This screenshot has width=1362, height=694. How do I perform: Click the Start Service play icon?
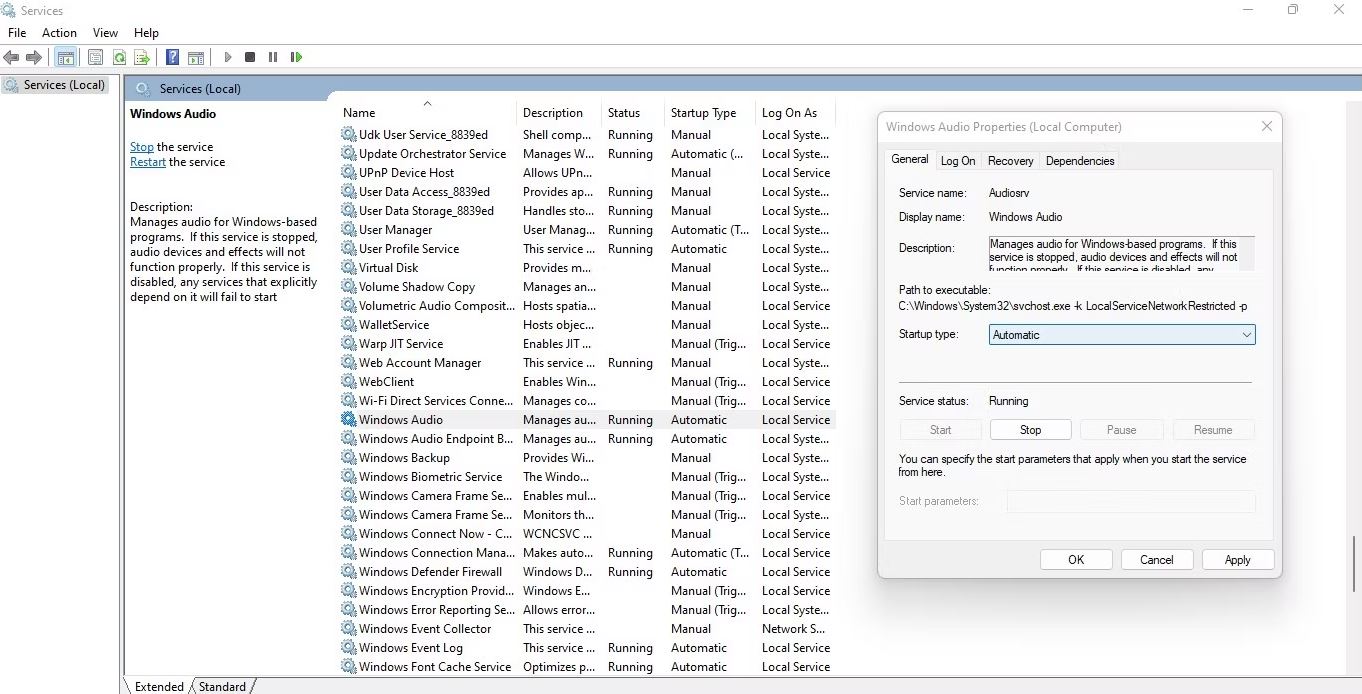[x=228, y=58]
